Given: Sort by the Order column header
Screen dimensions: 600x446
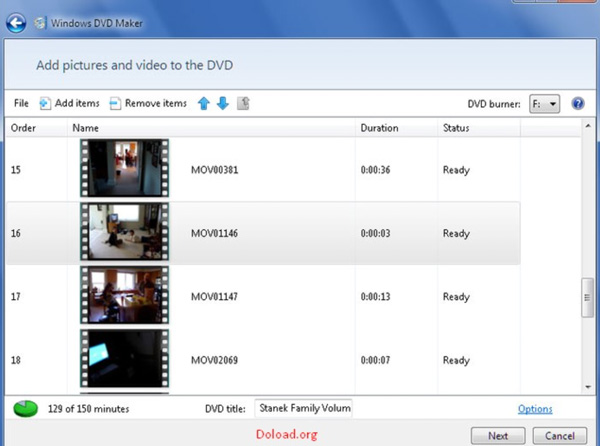Looking at the screenshot, I should (36, 128).
